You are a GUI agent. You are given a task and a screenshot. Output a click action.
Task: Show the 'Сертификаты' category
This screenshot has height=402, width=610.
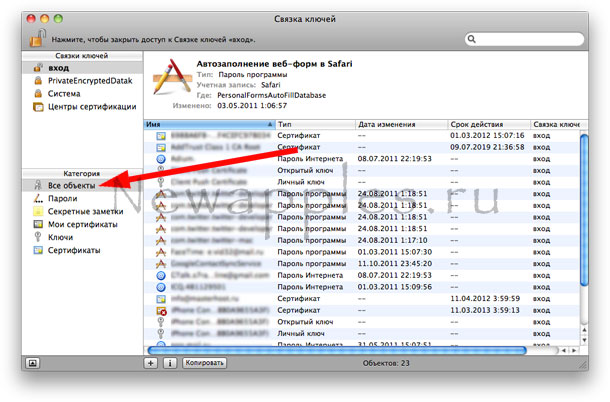(x=73, y=251)
